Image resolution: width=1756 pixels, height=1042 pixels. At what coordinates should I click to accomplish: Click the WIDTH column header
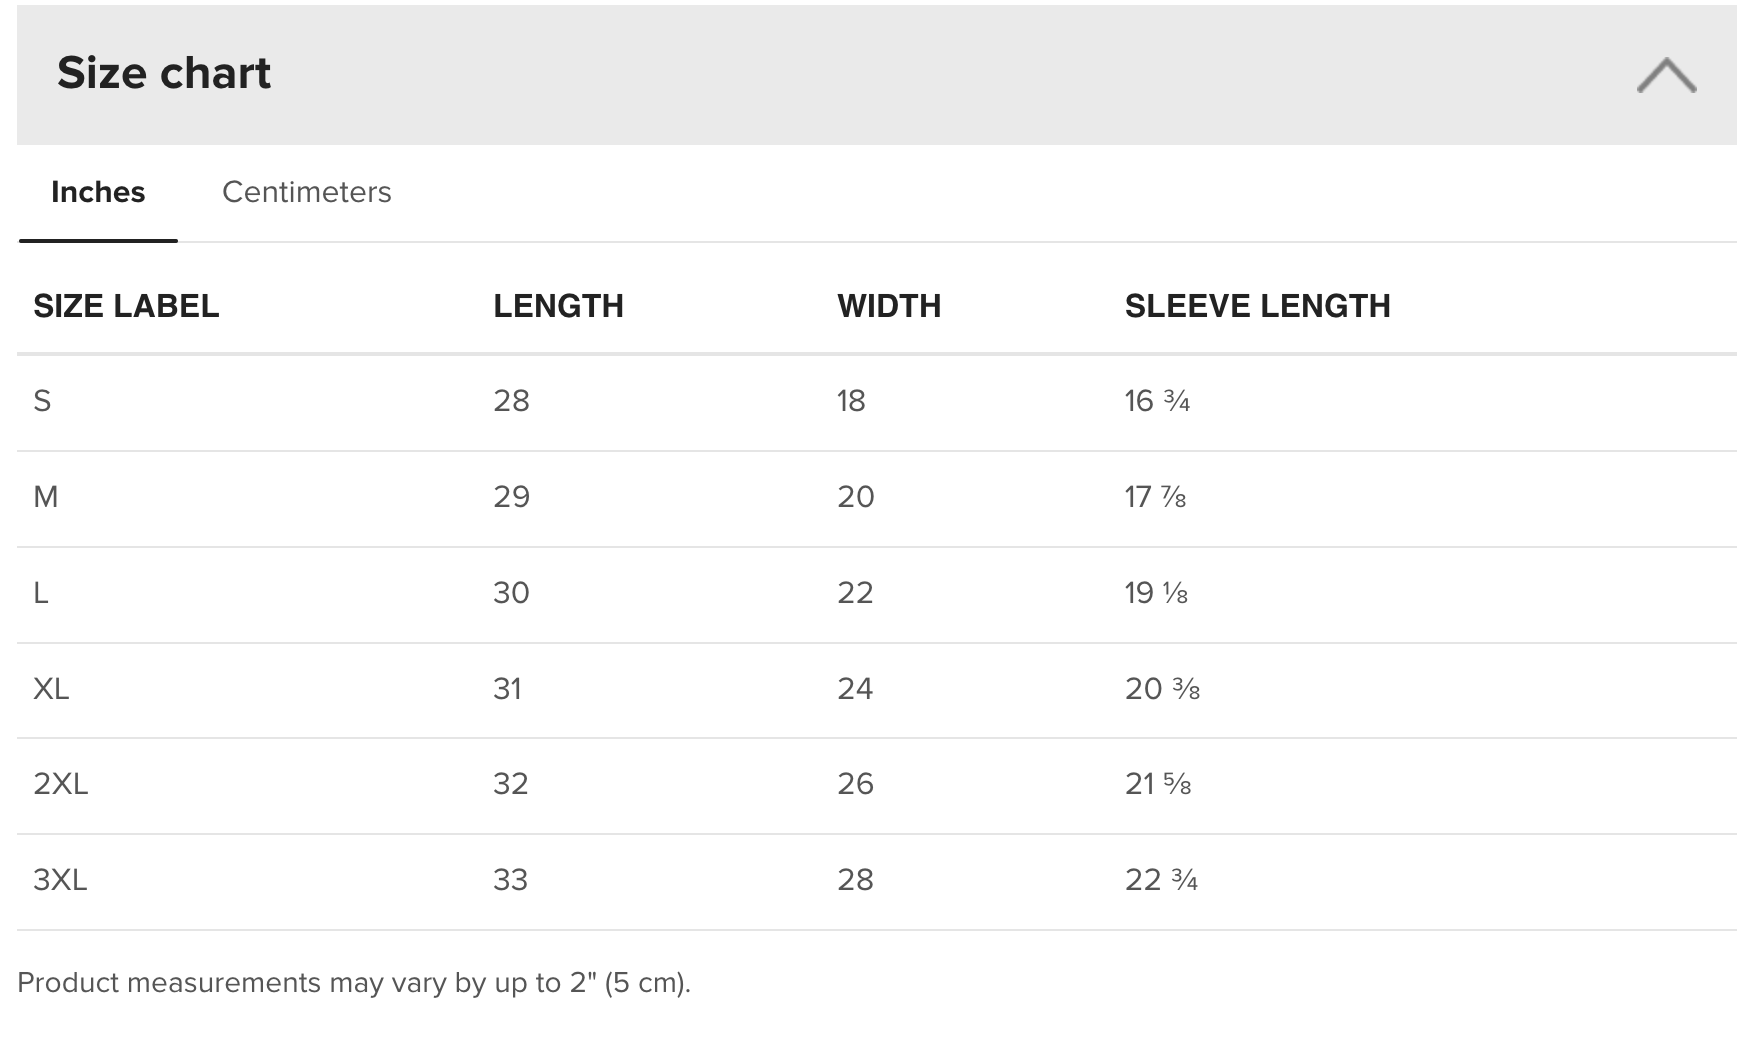pyautogui.click(x=889, y=306)
